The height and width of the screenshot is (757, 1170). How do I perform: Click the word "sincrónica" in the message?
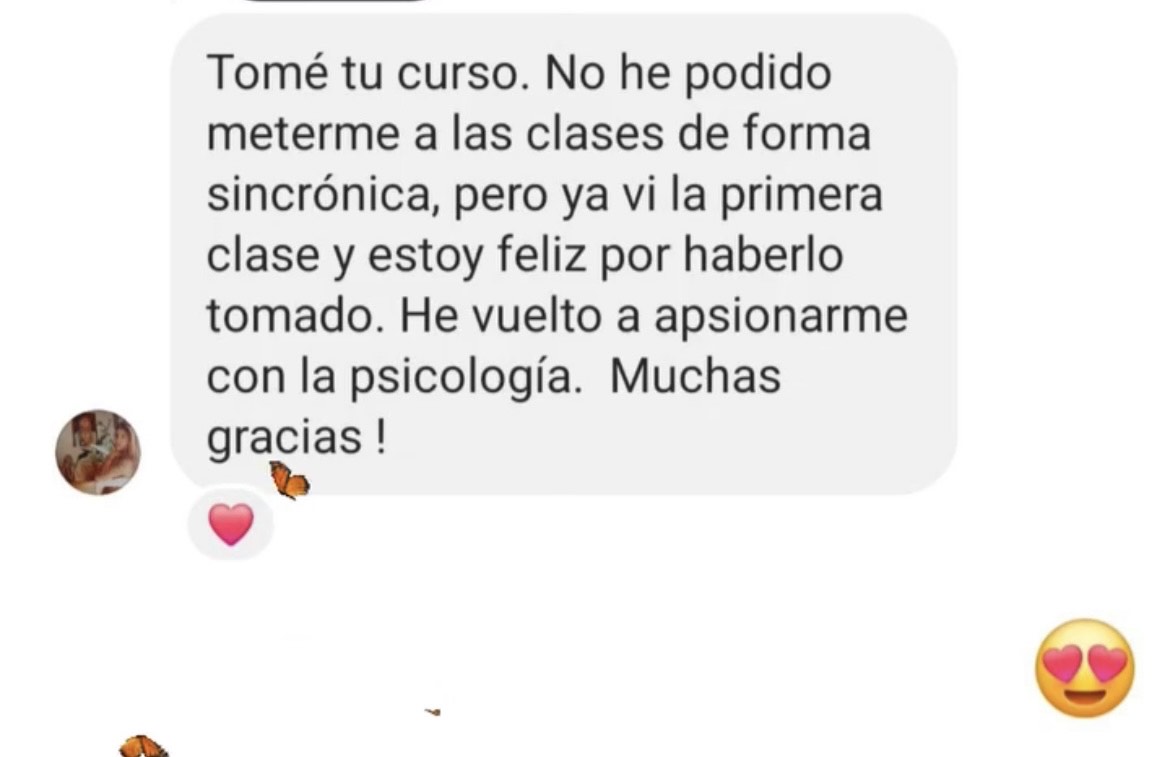coord(319,195)
